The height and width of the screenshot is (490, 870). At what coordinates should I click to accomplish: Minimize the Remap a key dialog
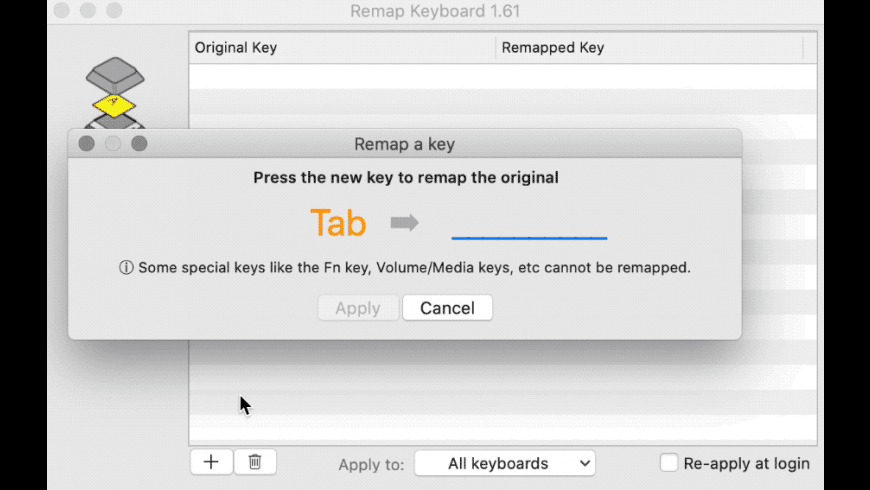point(113,144)
